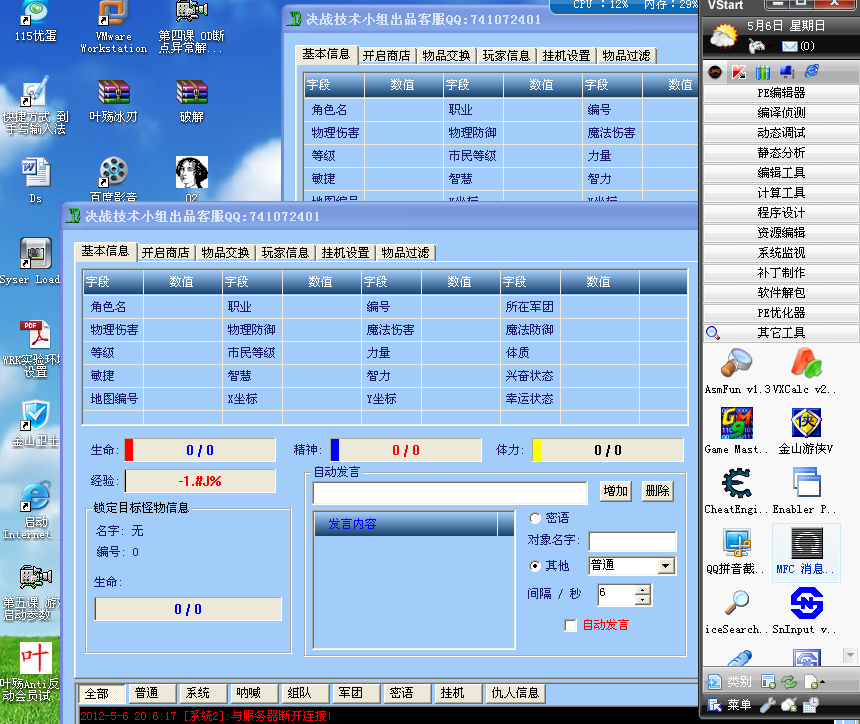The width and height of the screenshot is (860, 724).
Task: Click the 增加 button
Action: point(615,491)
